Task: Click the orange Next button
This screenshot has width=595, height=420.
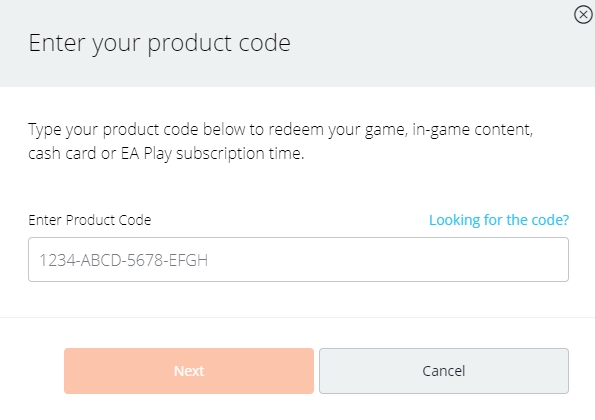Action: point(189,371)
